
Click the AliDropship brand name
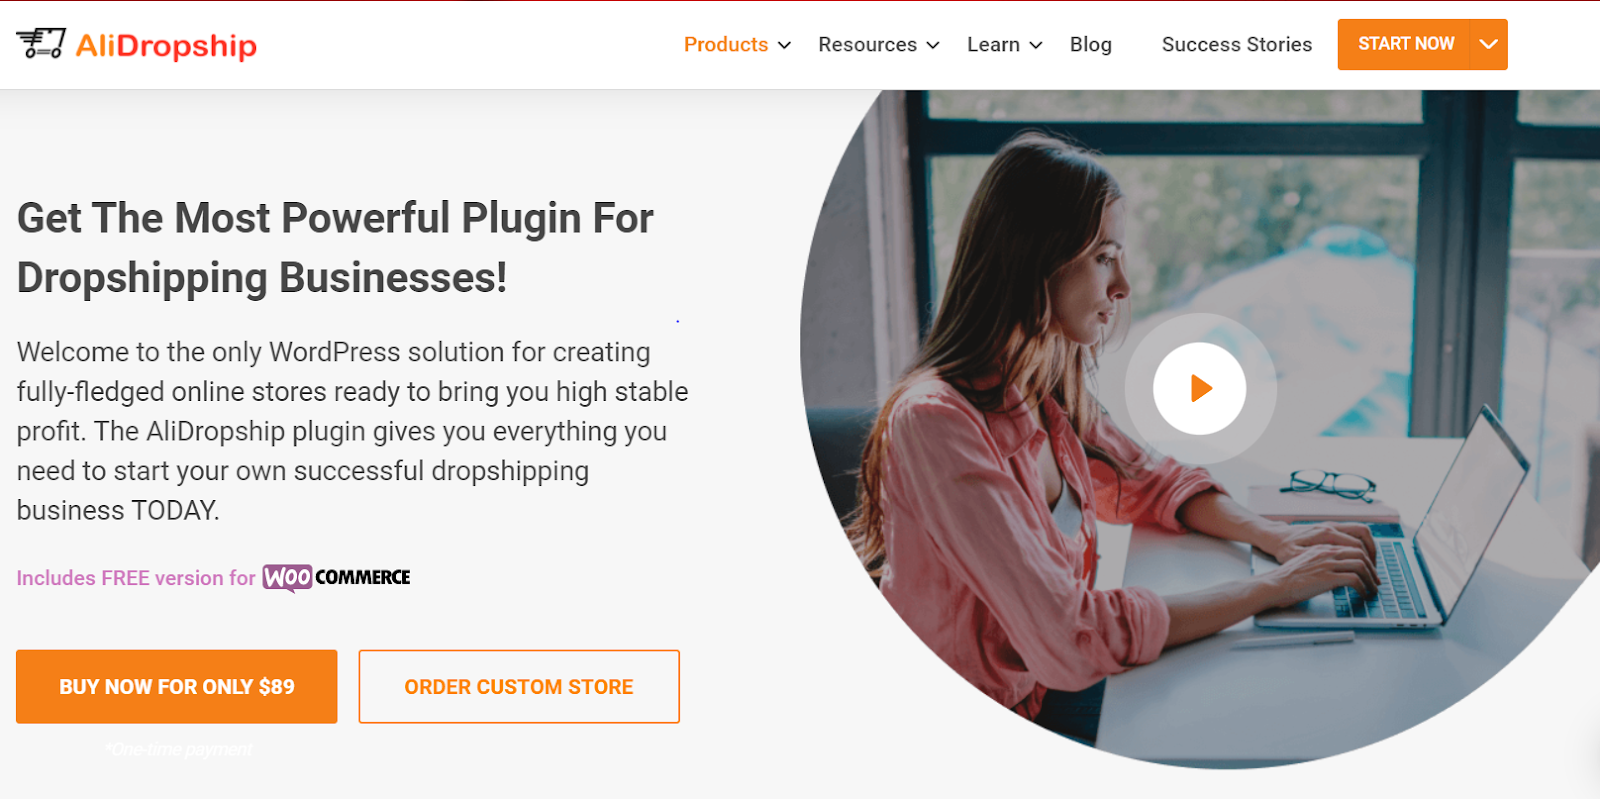coord(166,46)
